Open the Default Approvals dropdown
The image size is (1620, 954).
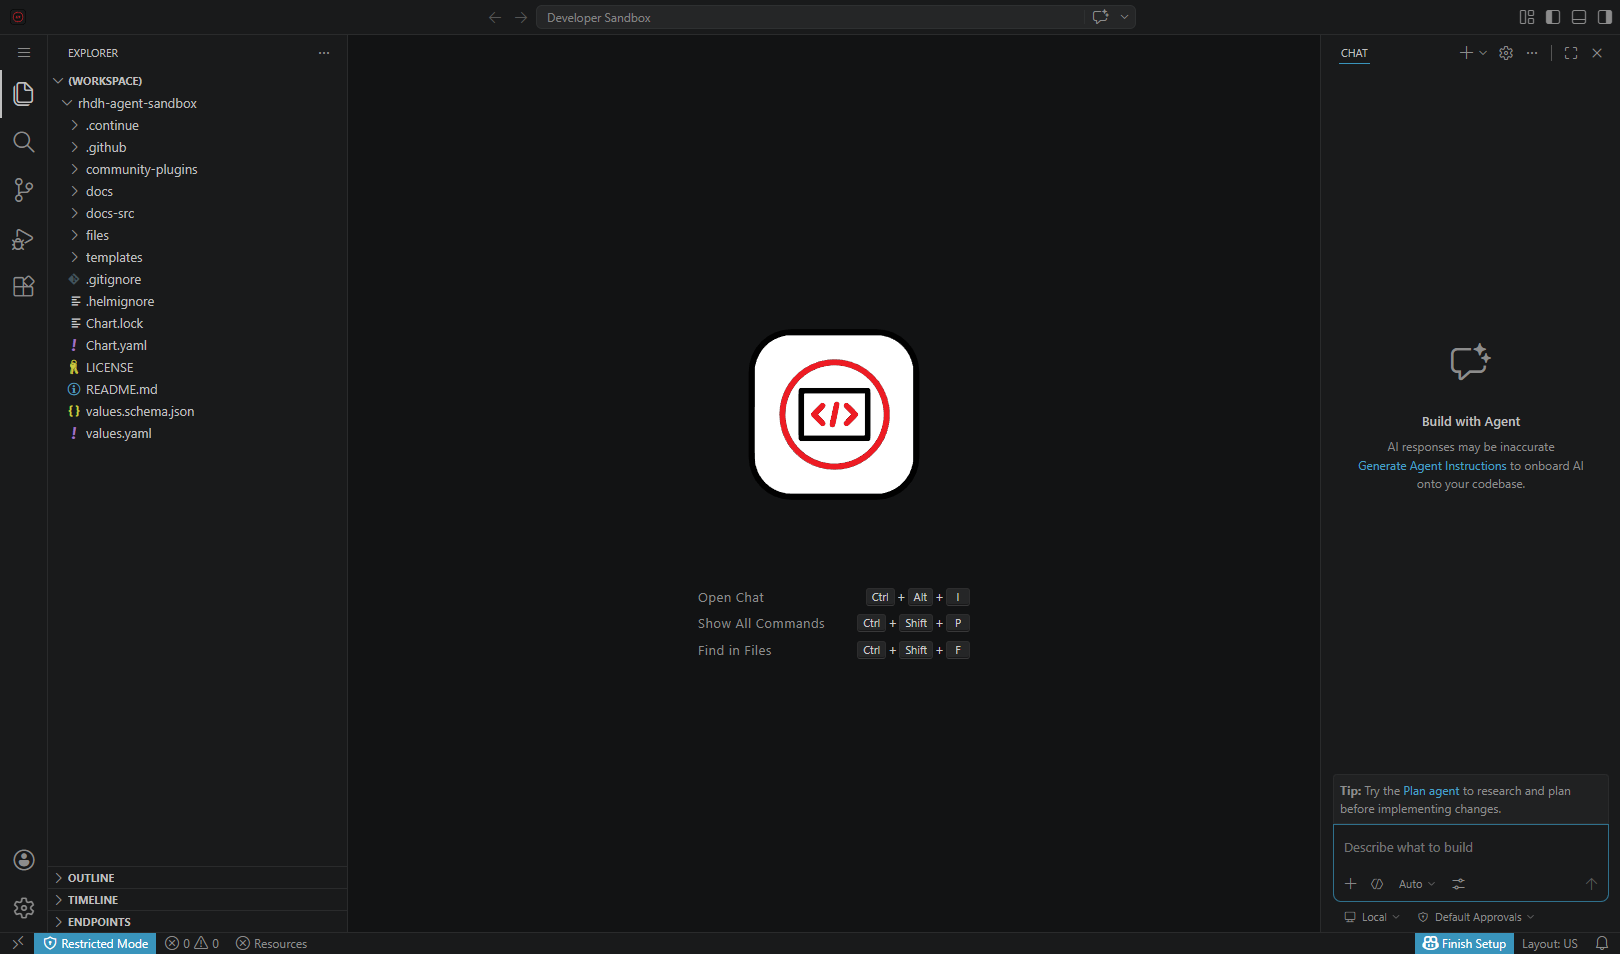(1476, 917)
